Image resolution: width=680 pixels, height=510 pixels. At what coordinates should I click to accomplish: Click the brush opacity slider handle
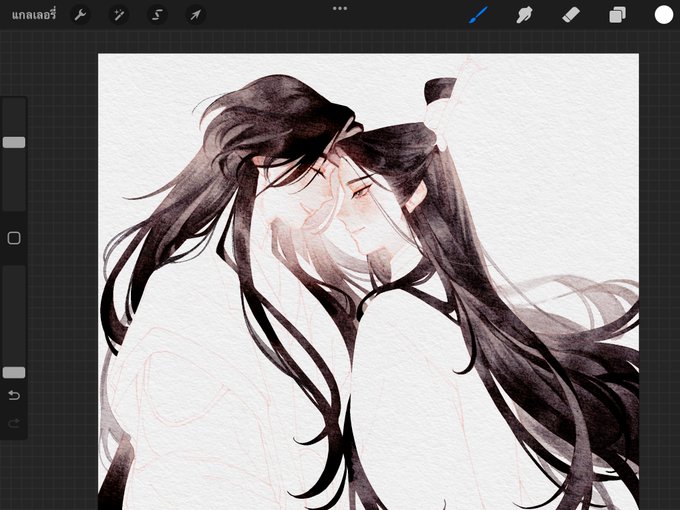pyautogui.click(x=14, y=372)
